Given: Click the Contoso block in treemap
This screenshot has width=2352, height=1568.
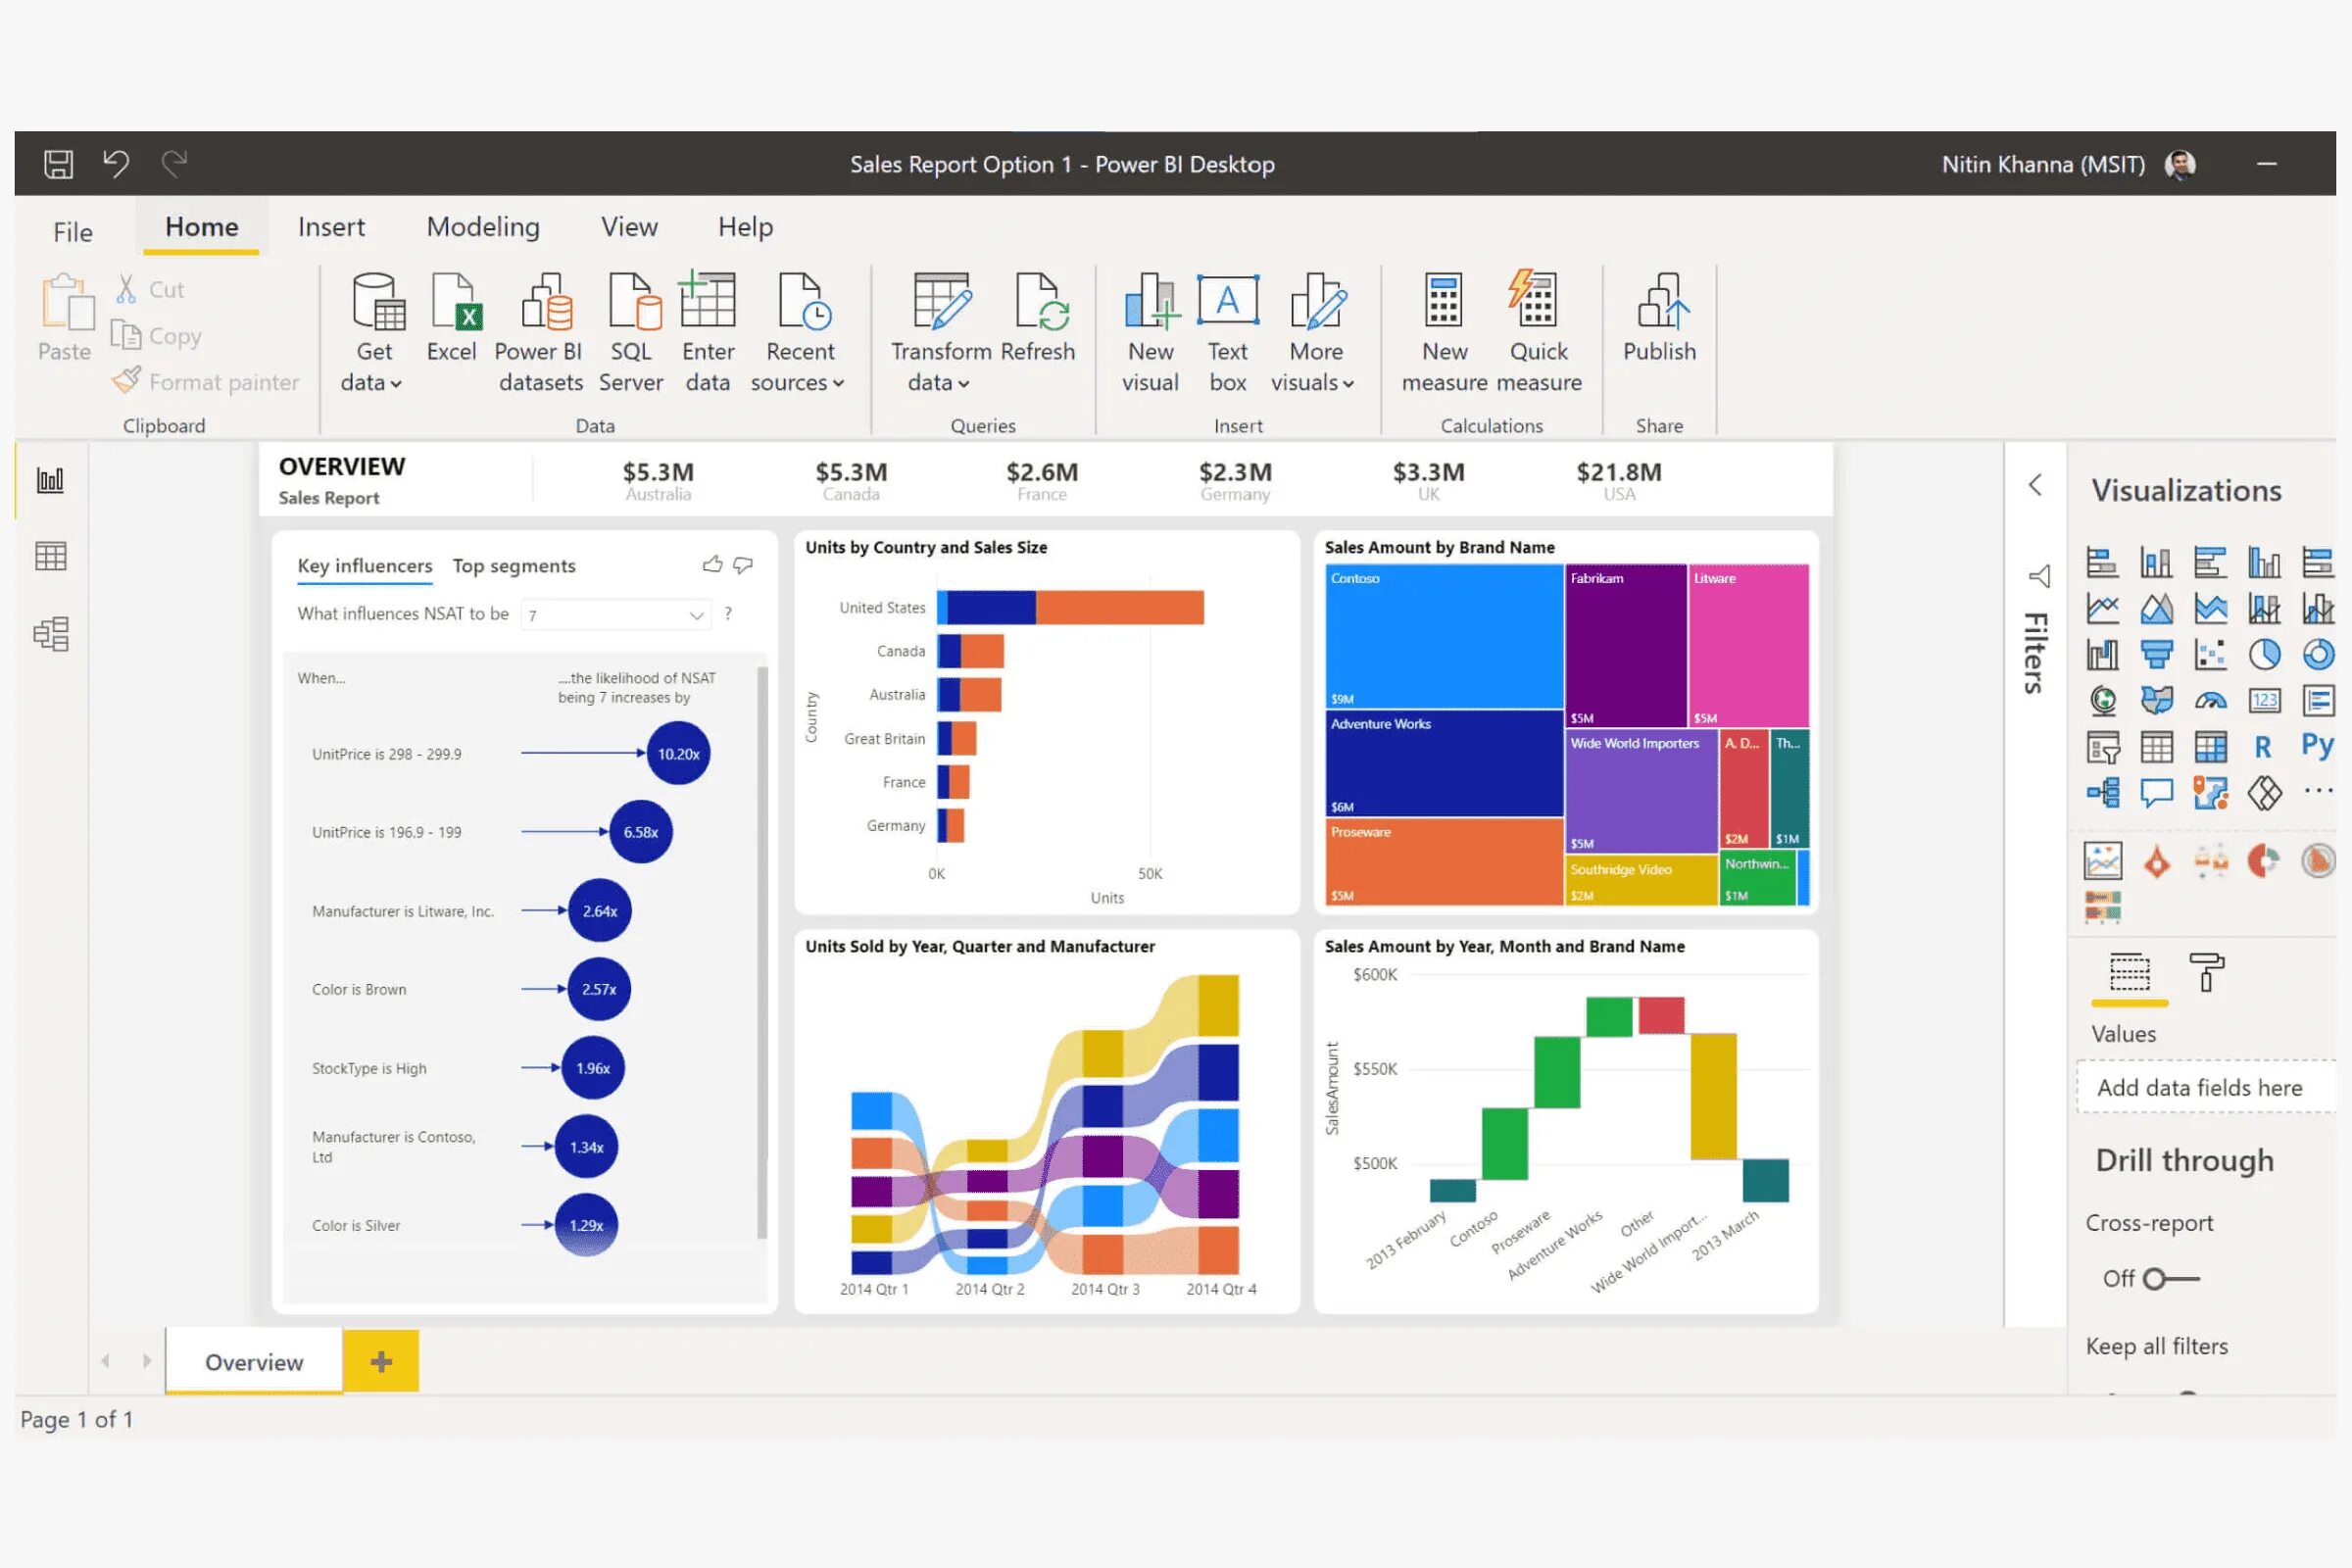Looking at the screenshot, I should tap(1443, 636).
